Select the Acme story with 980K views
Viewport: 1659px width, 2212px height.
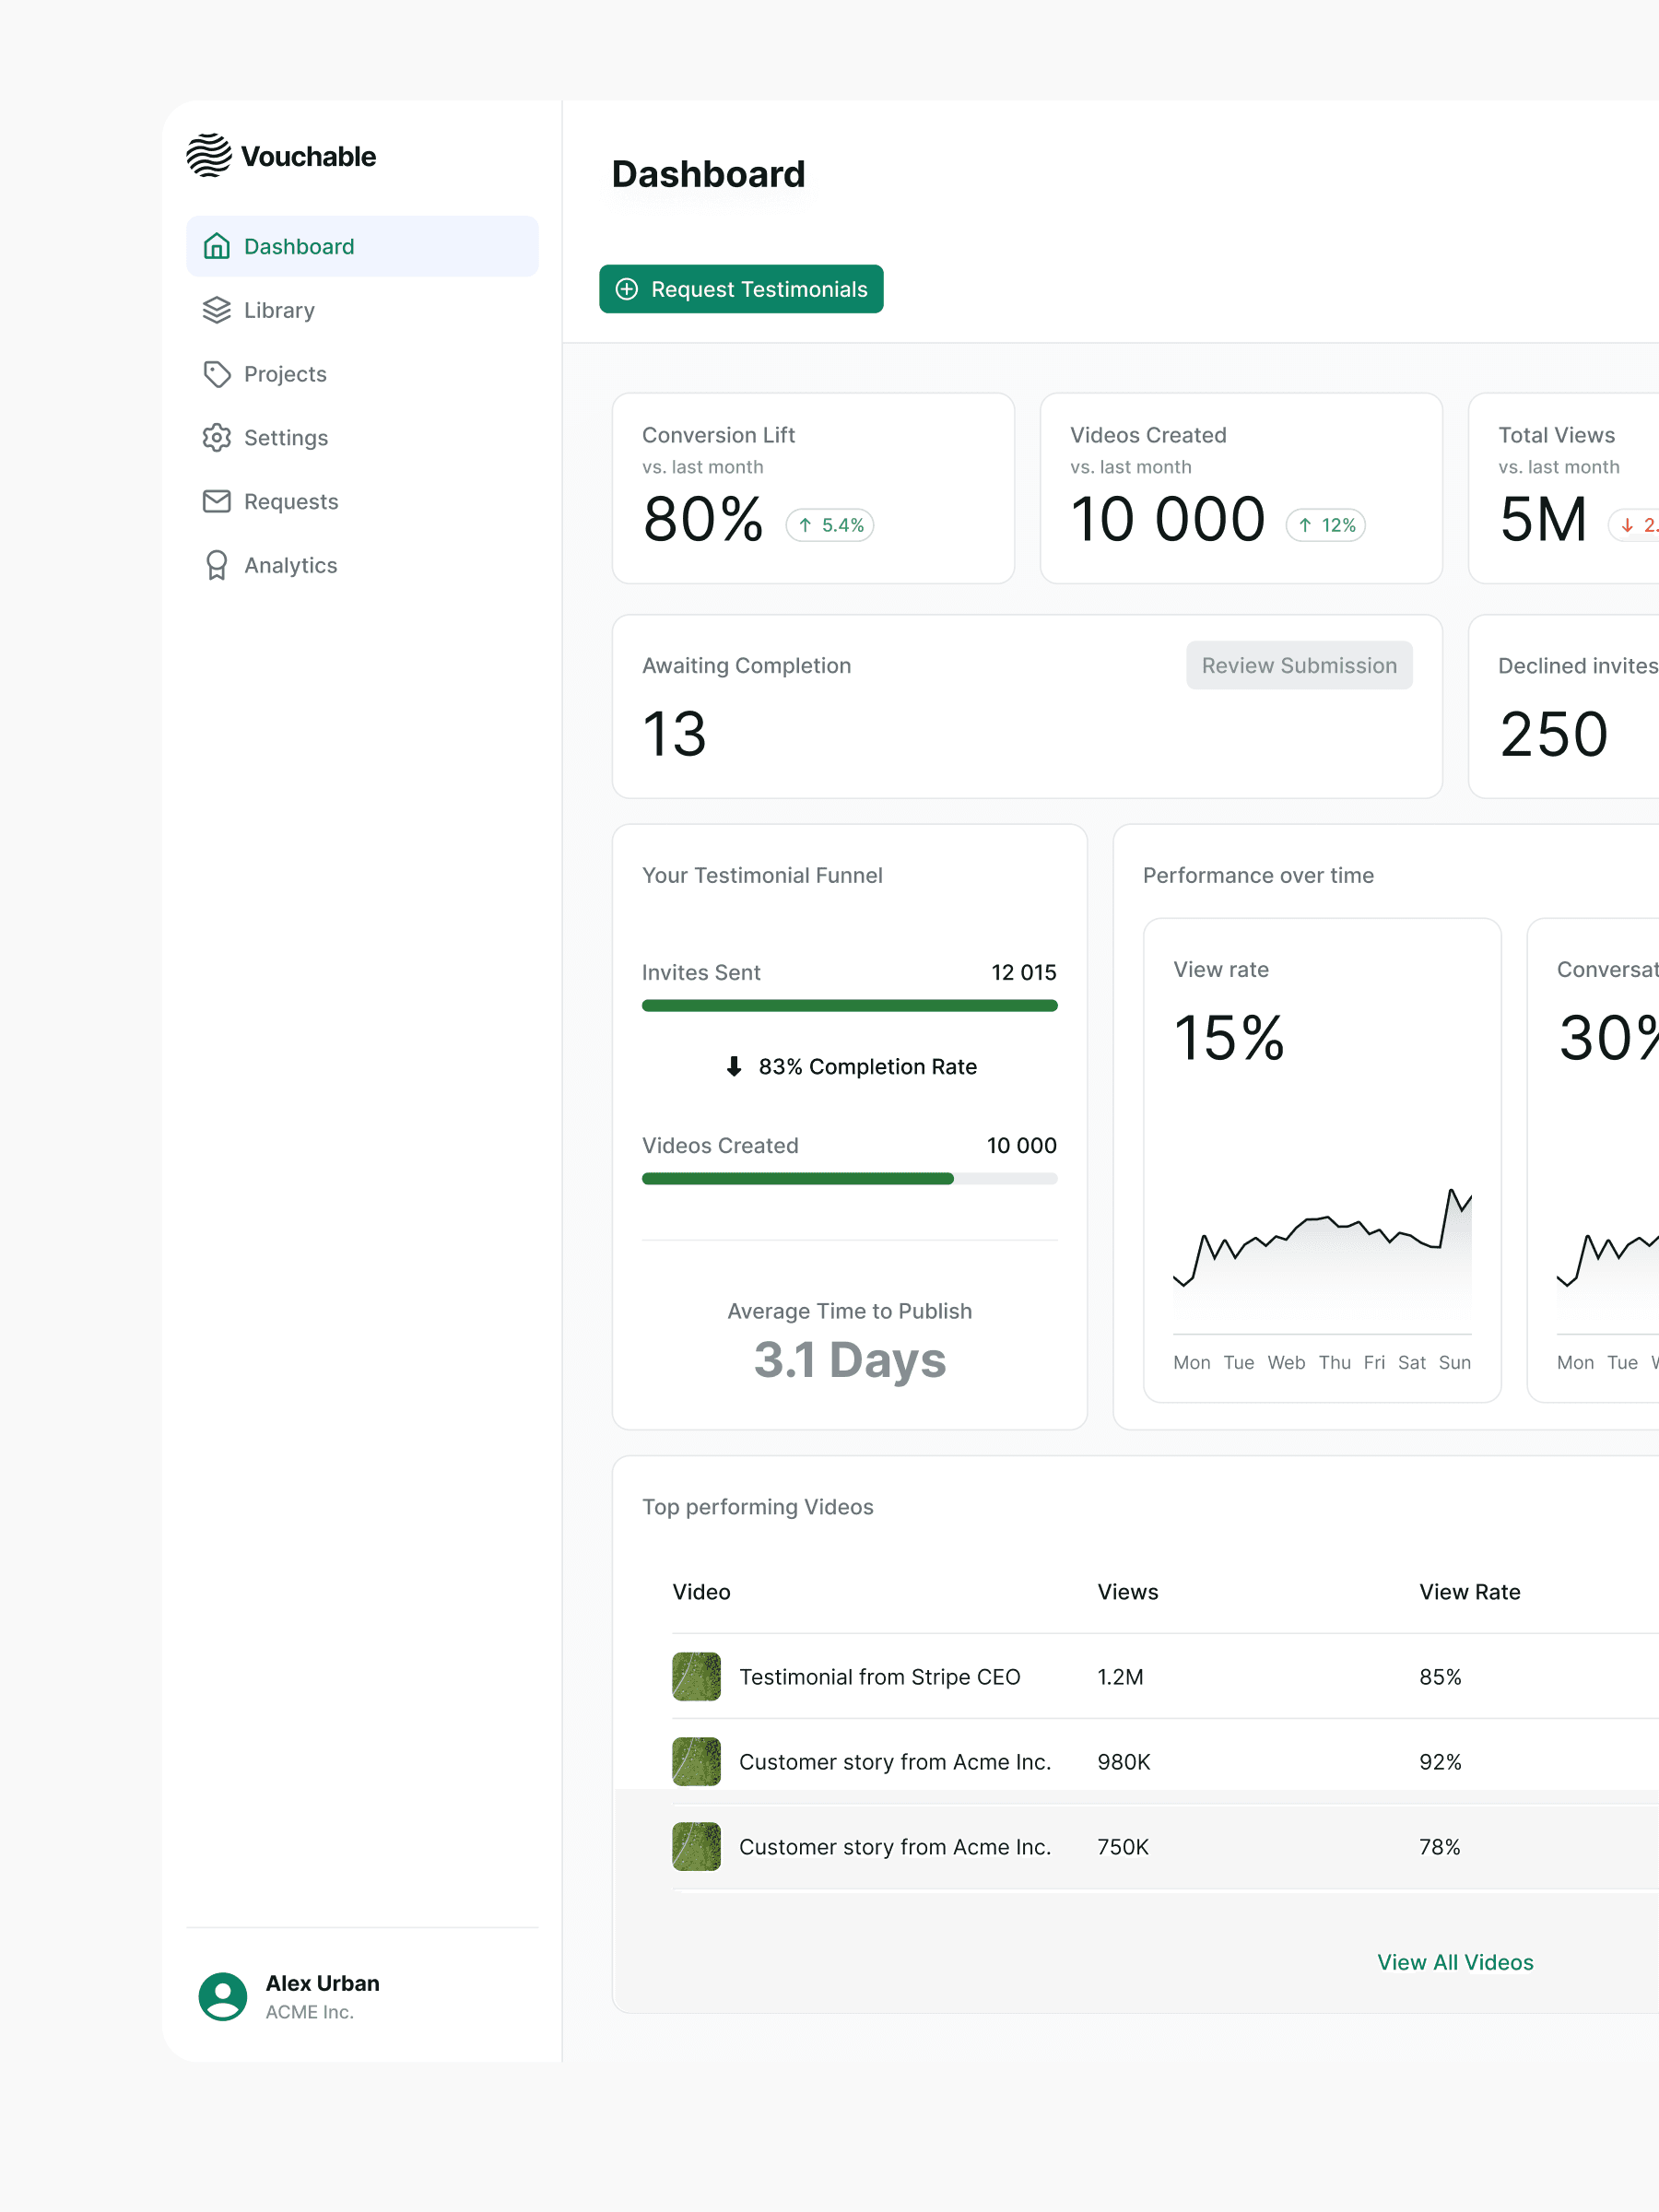point(895,1762)
